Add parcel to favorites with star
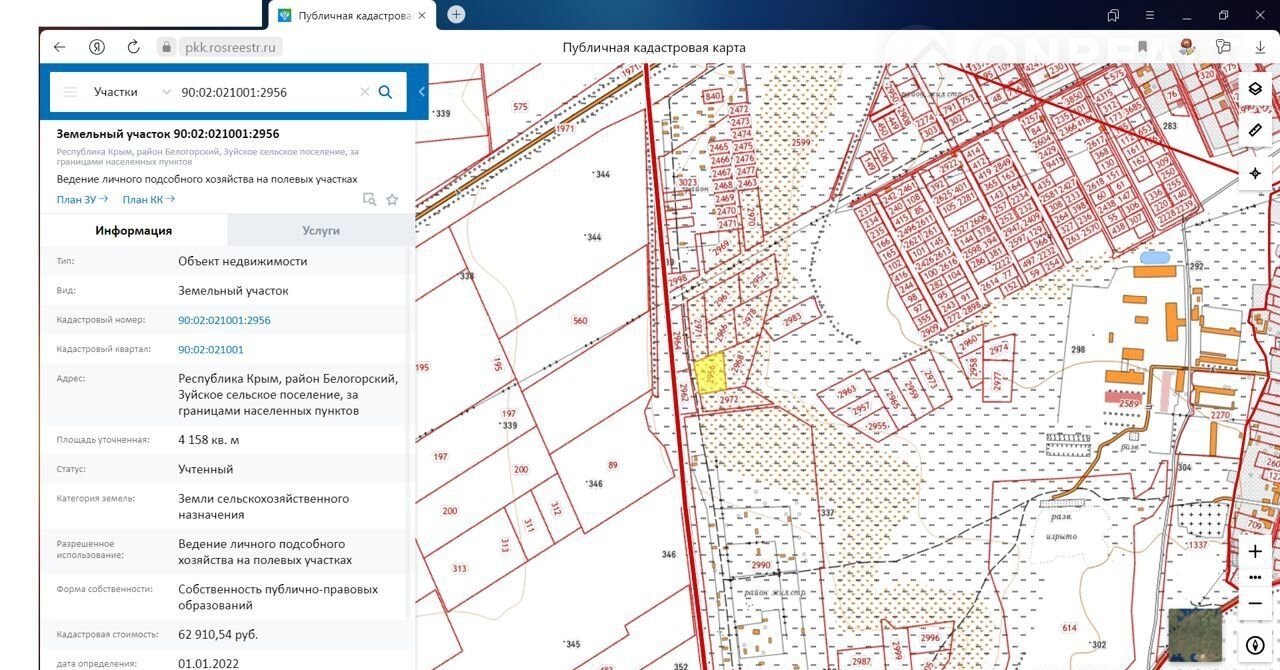This screenshot has width=1280, height=670. pyautogui.click(x=392, y=200)
